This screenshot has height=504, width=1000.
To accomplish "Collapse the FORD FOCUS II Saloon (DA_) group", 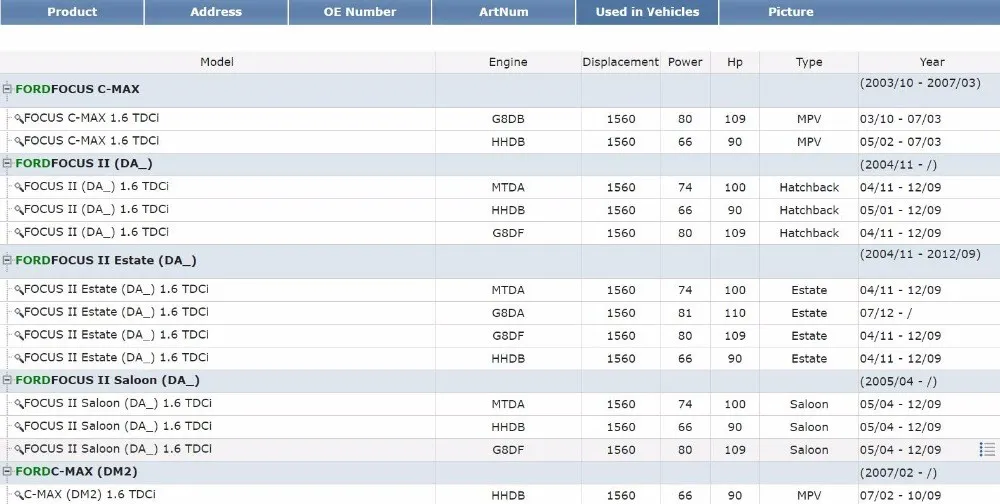I will pyautogui.click(x=7, y=380).
